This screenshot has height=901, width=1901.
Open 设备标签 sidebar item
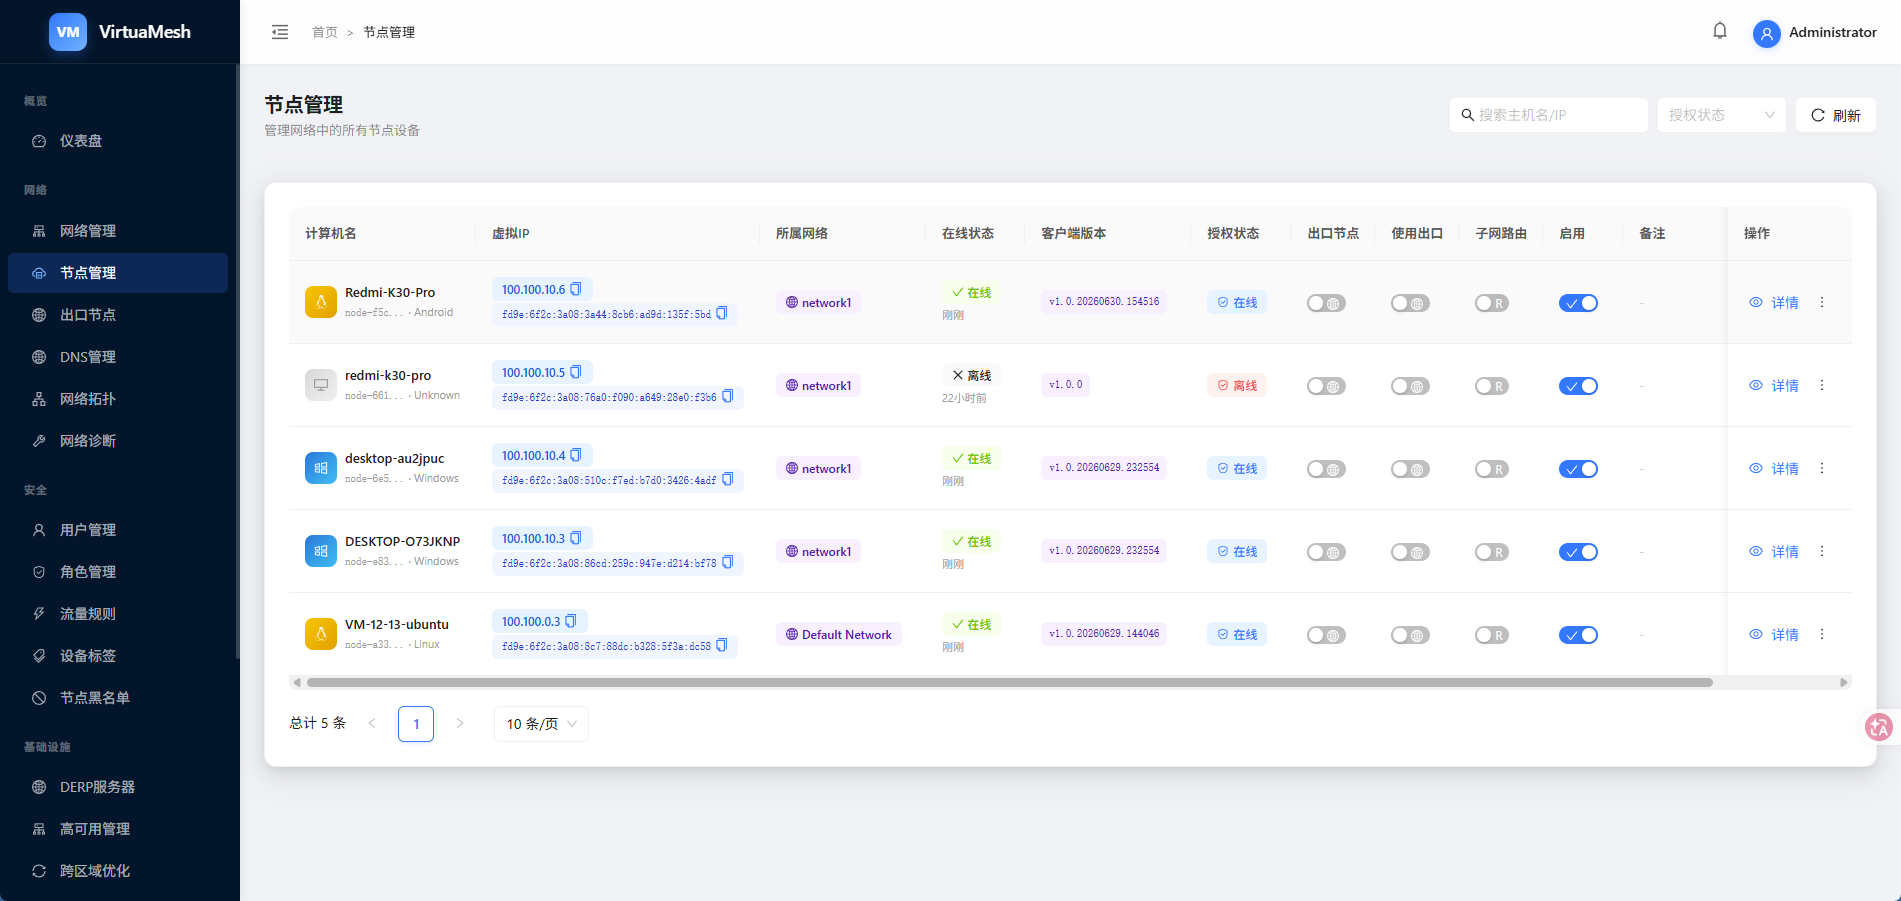[118, 656]
